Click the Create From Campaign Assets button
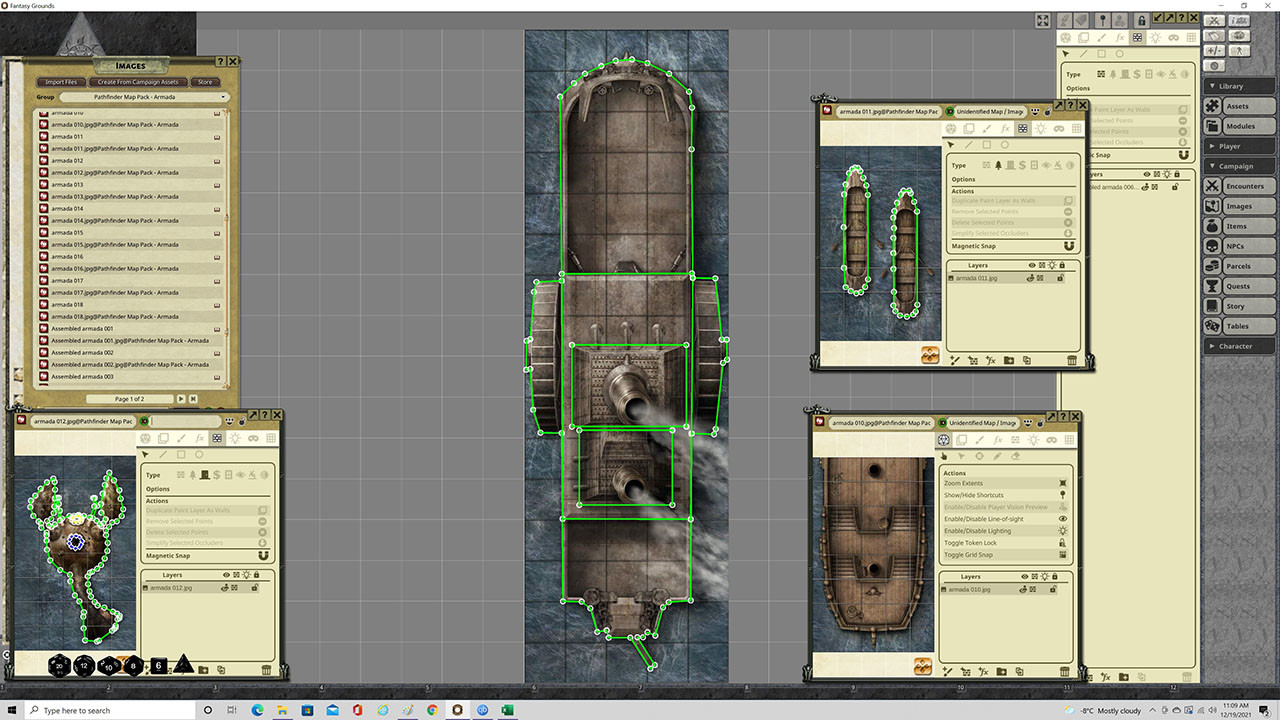 point(138,82)
